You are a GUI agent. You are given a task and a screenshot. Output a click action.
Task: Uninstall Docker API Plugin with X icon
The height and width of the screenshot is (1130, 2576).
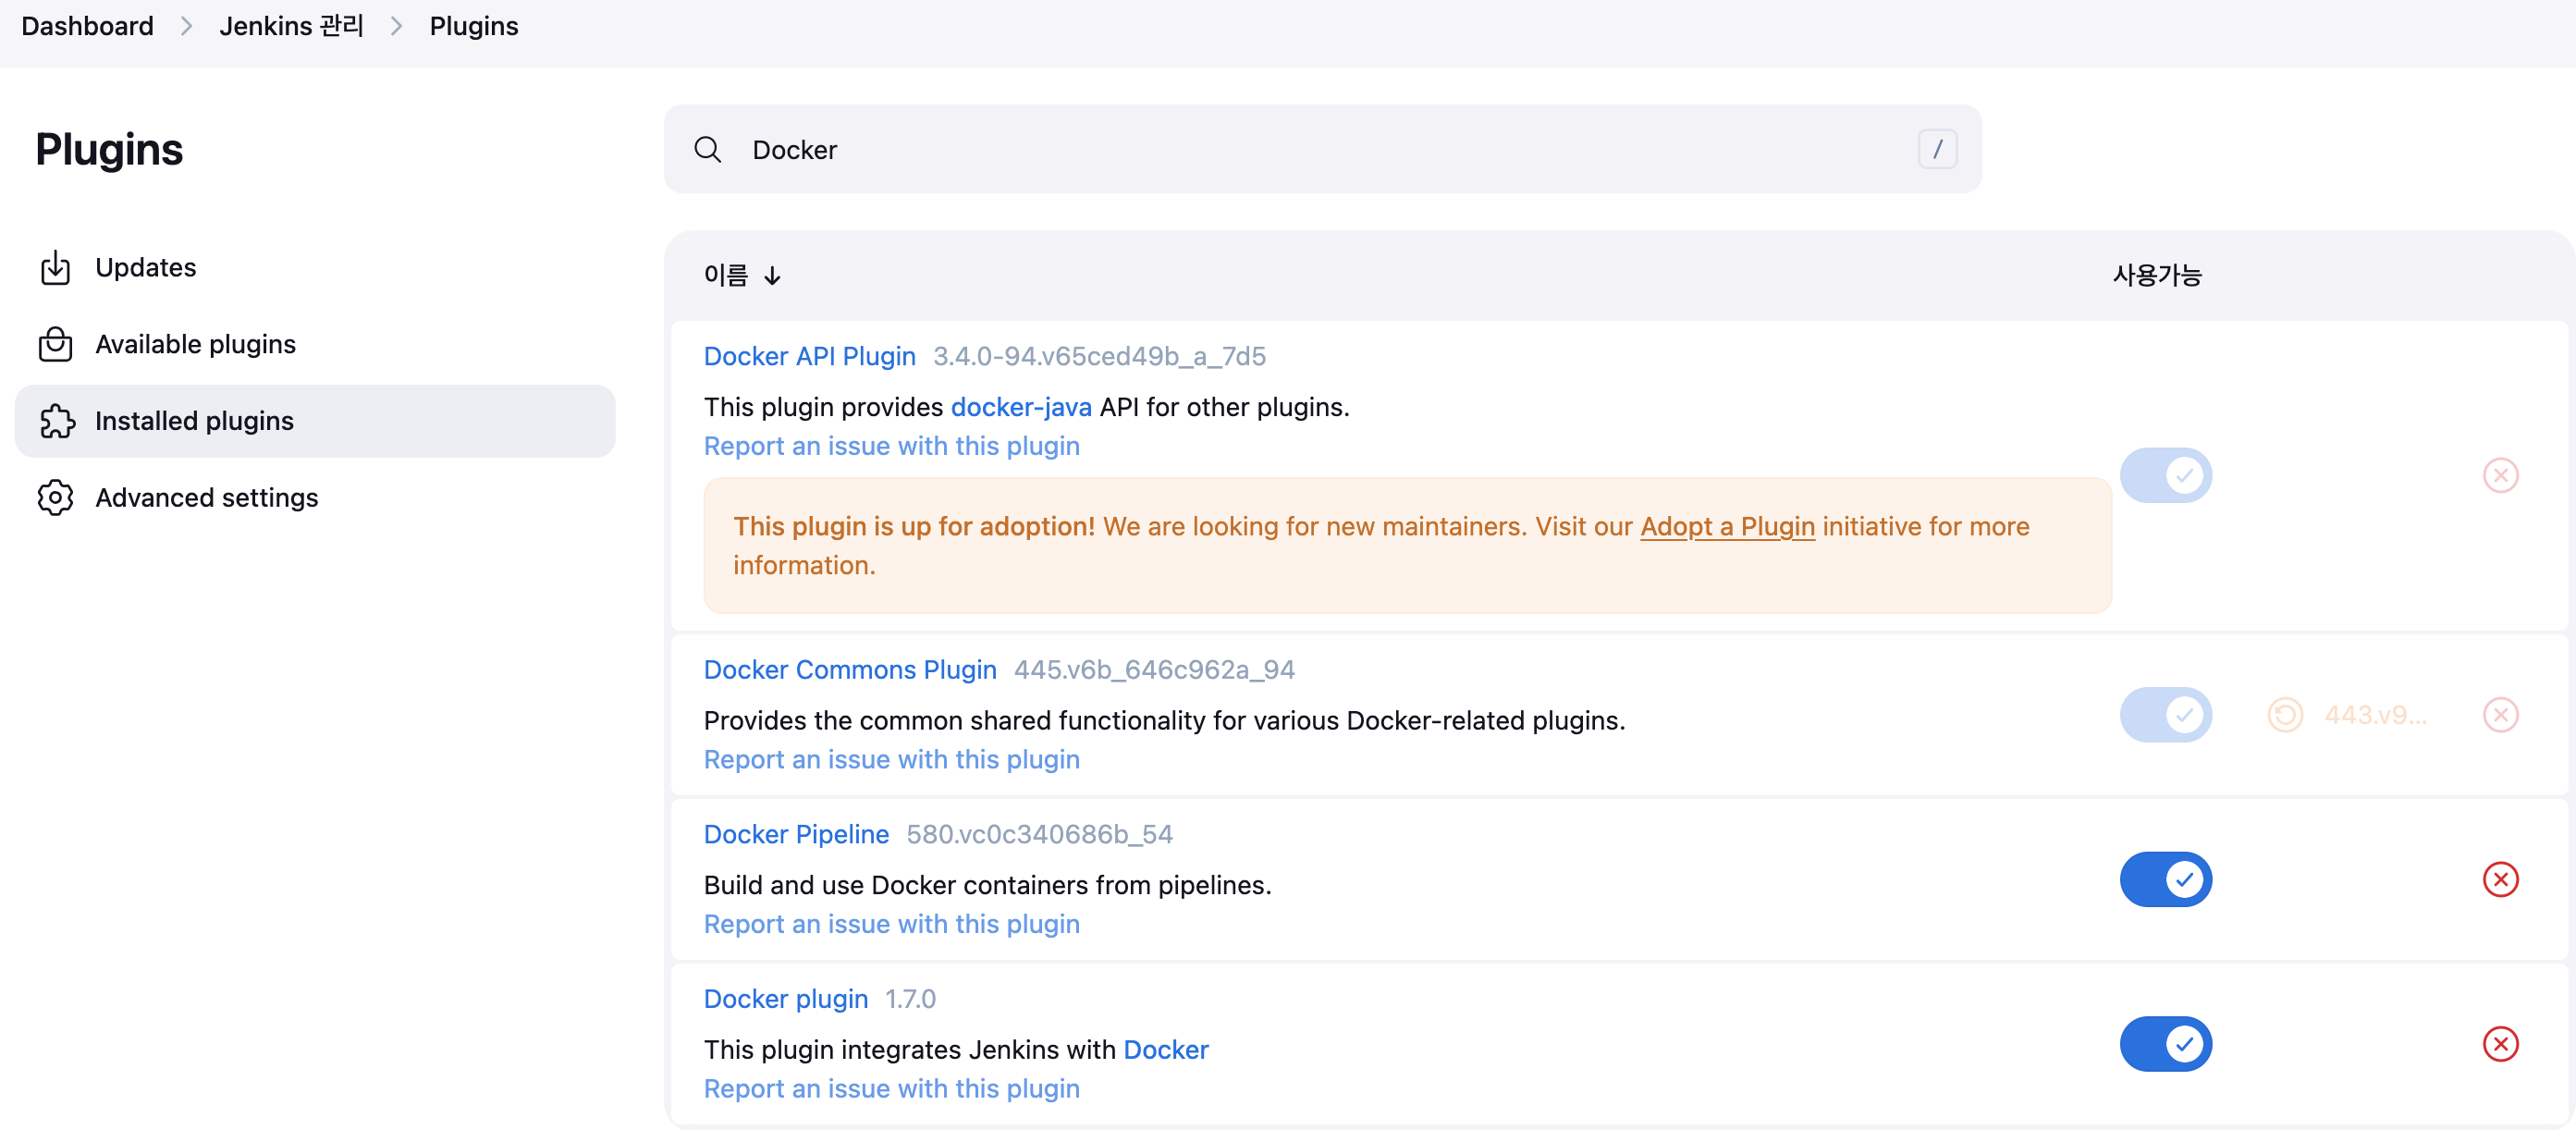[x=2500, y=475]
